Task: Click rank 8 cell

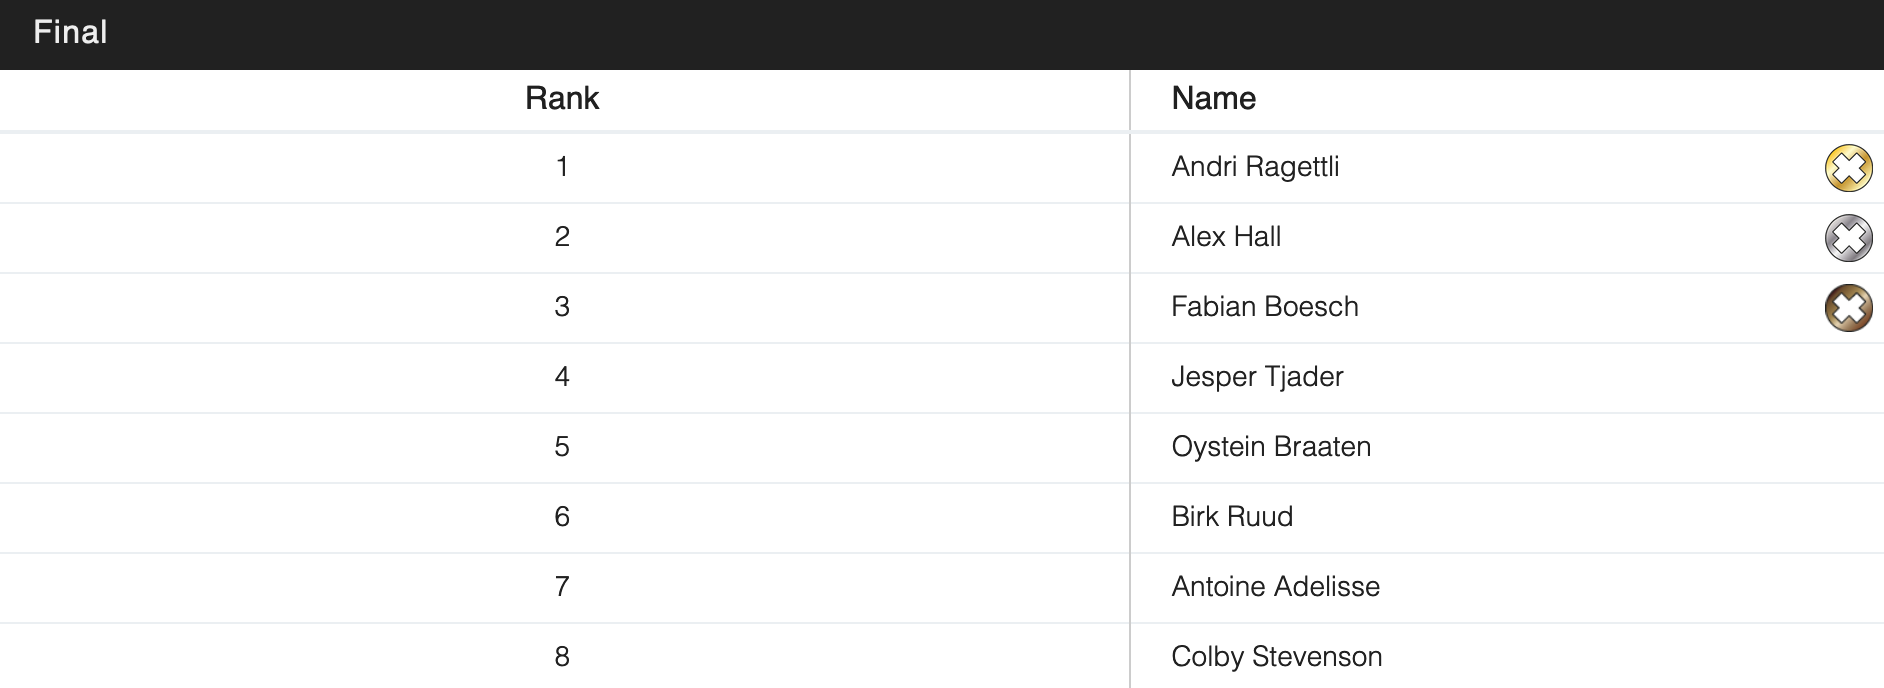Action: 562,657
